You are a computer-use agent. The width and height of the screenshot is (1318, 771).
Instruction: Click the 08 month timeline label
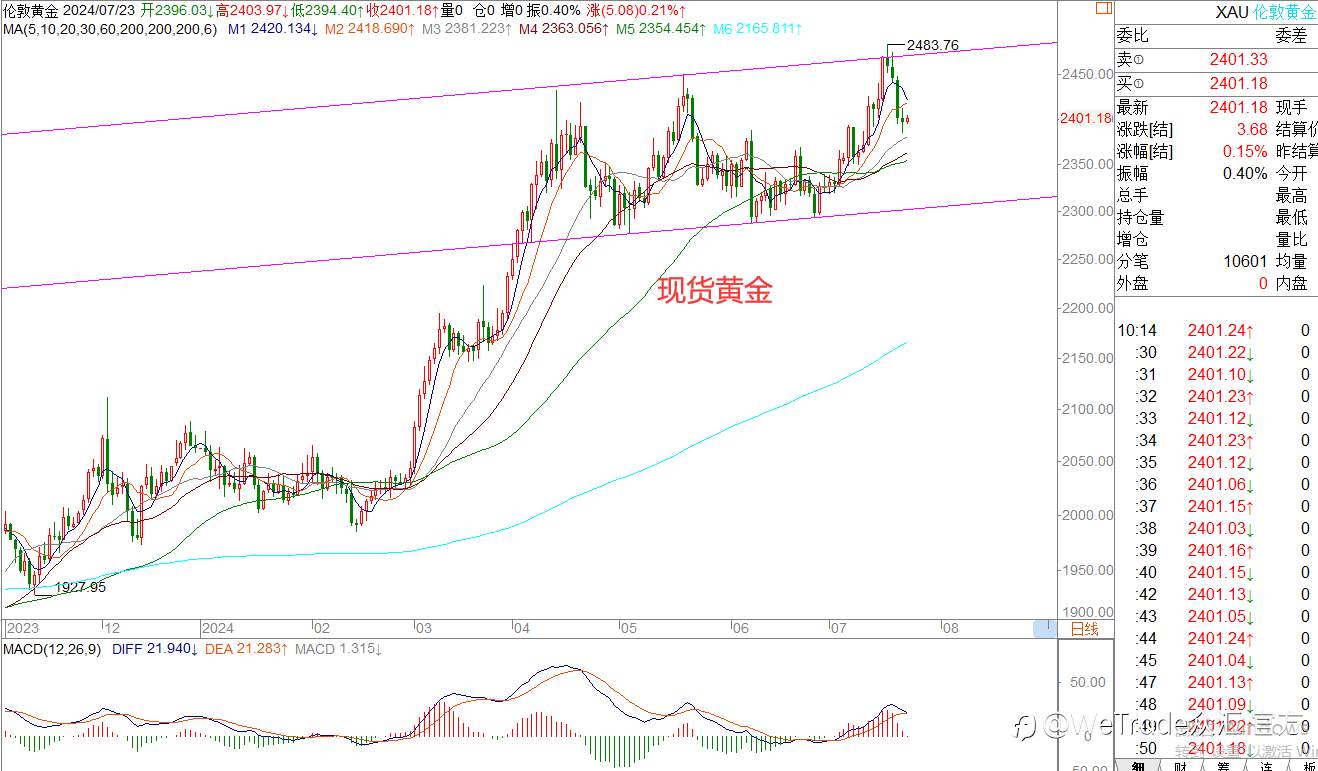pyautogui.click(x=949, y=629)
